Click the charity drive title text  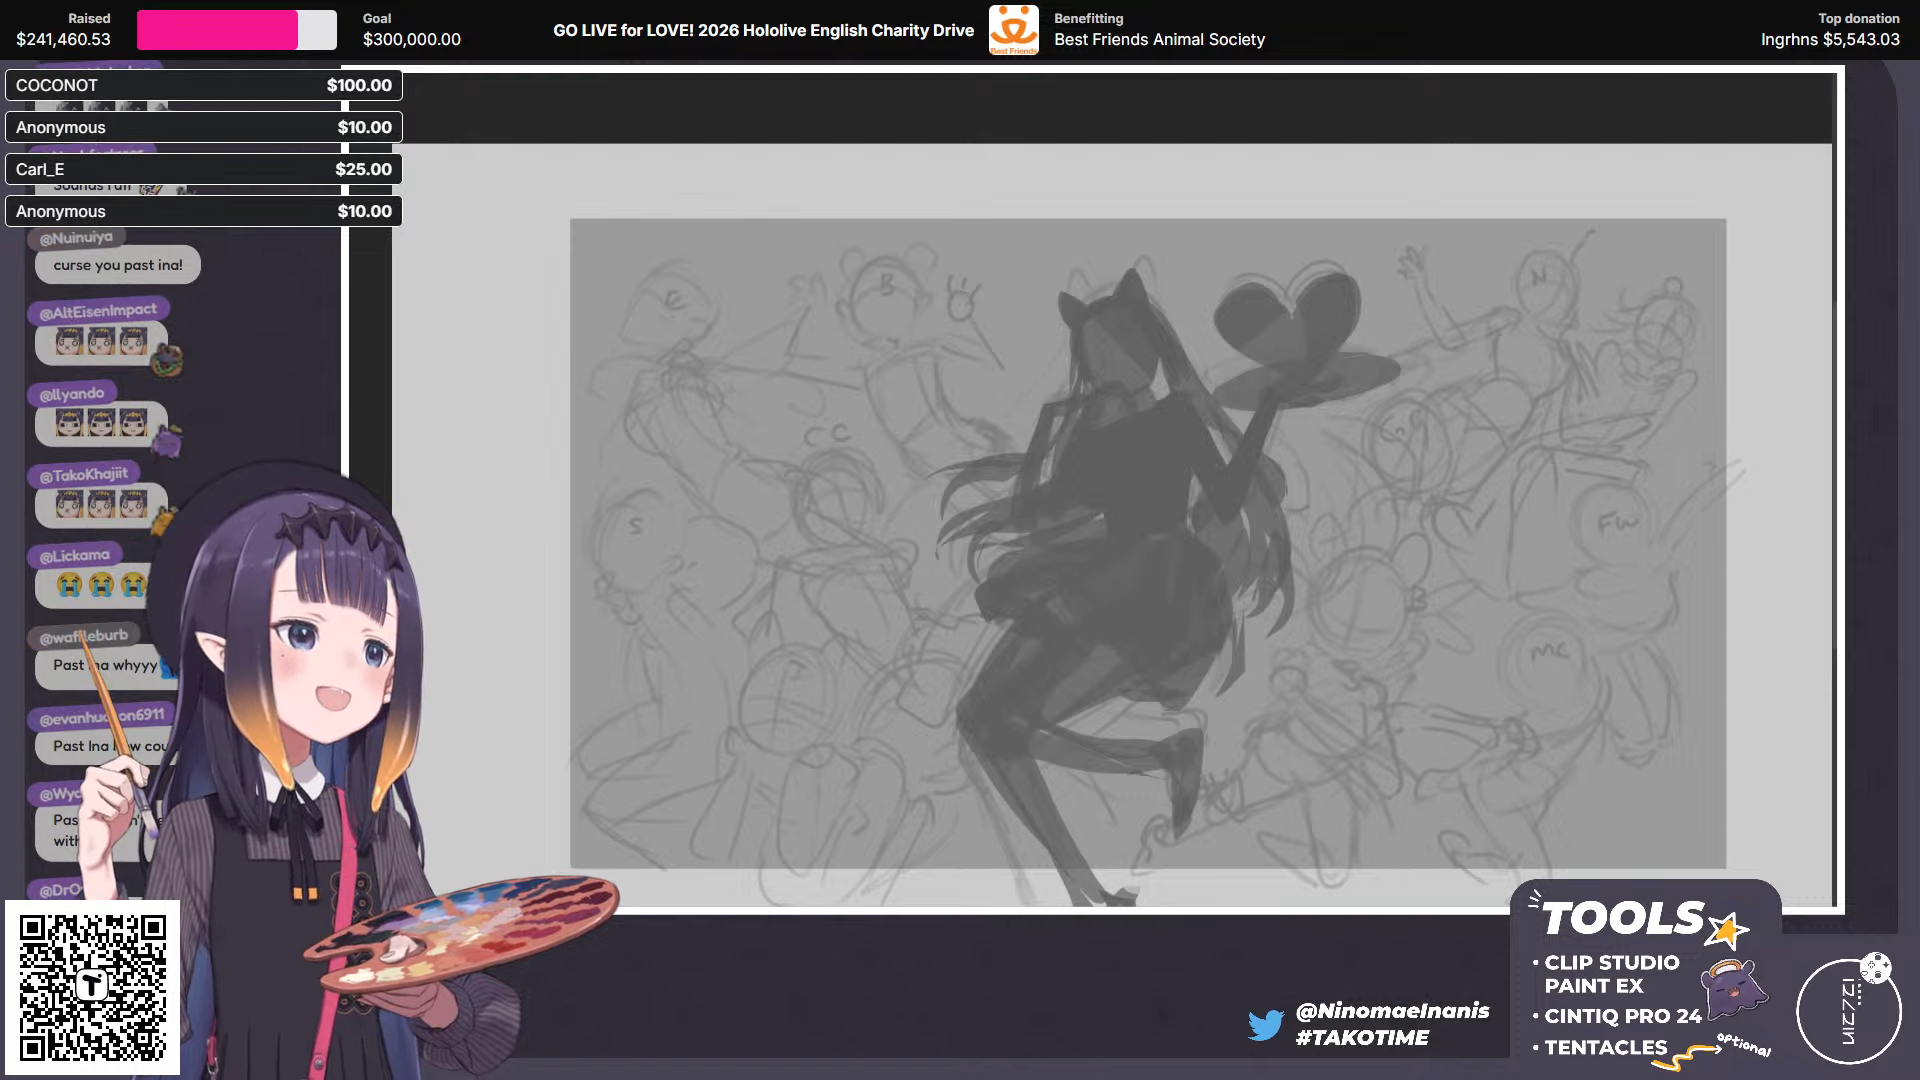point(763,30)
